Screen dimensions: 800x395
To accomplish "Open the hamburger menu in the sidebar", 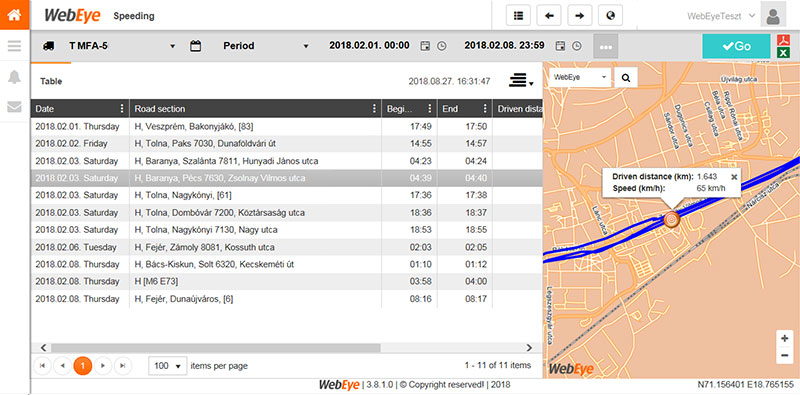I will coord(14,46).
